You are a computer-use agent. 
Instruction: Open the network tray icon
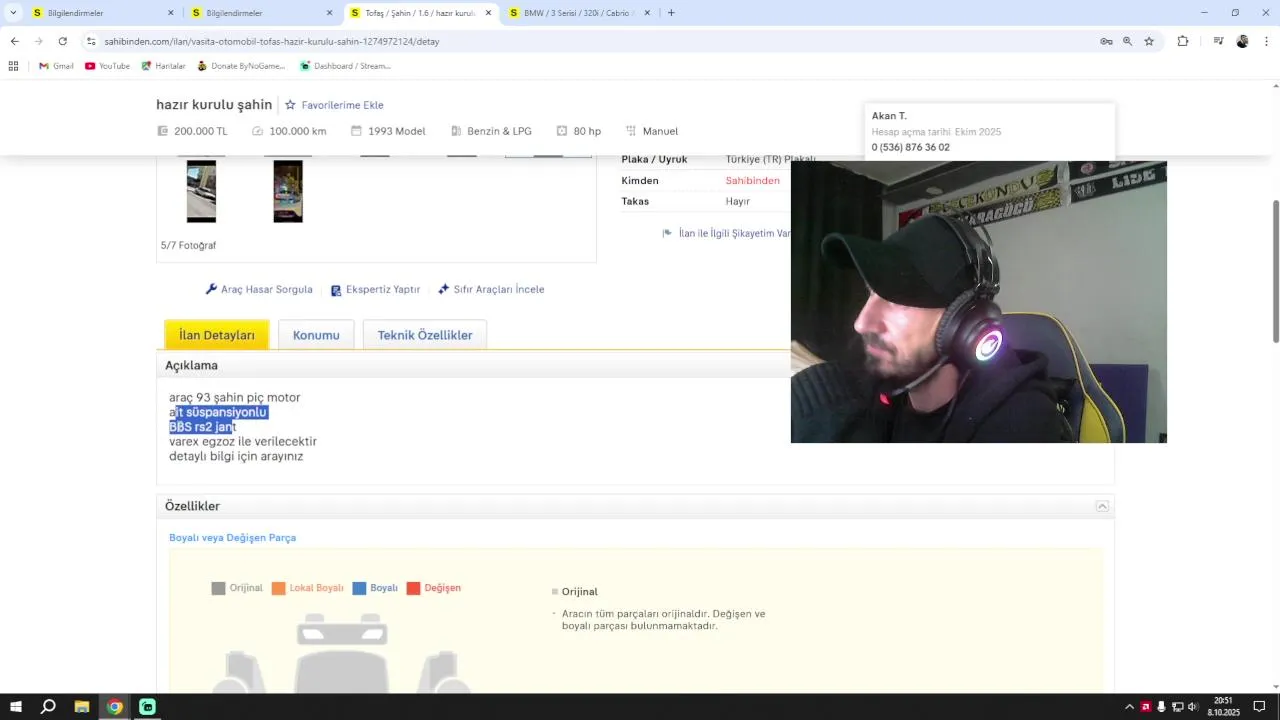1177,707
